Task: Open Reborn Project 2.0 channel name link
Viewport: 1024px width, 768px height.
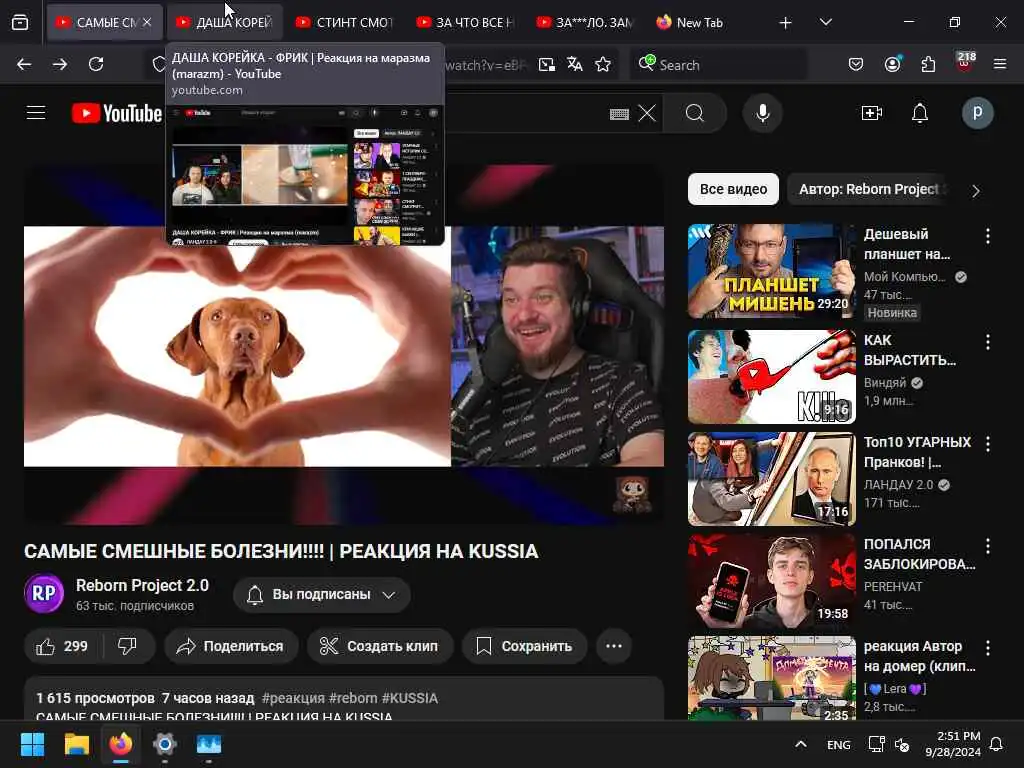Action: pyautogui.click(x=142, y=586)
